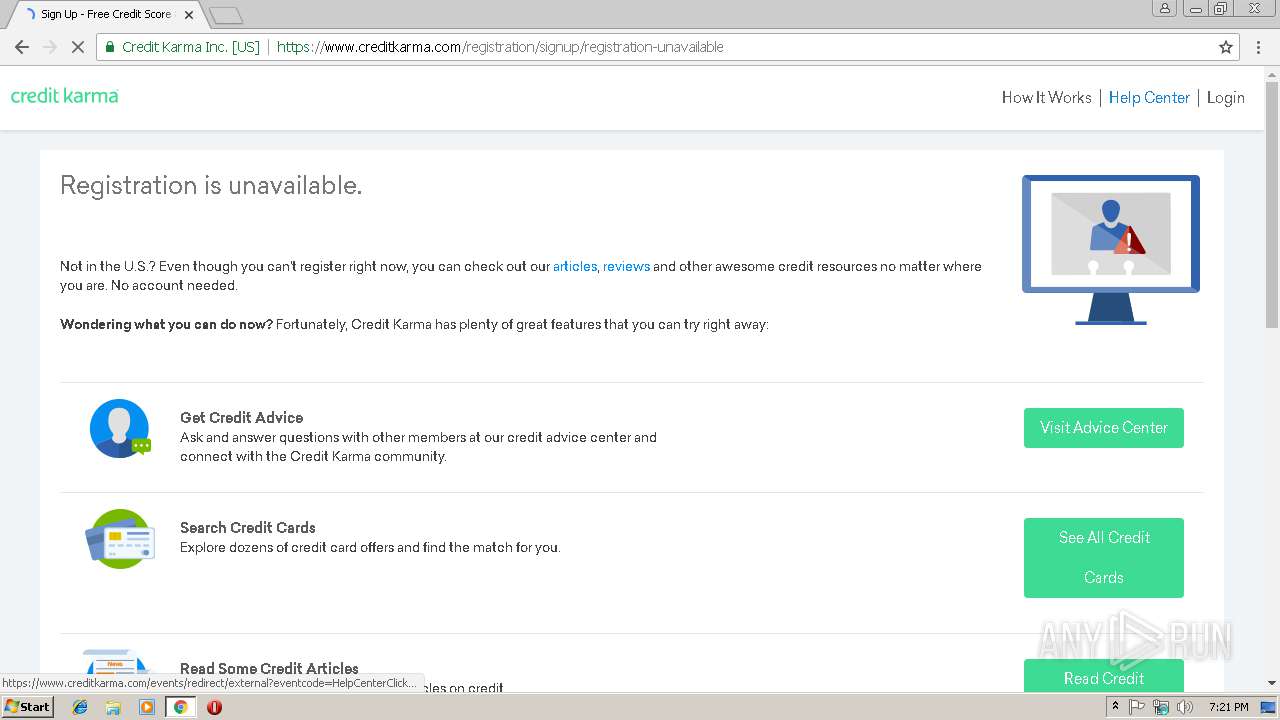Open Chrome user profile icon
Viewport: 1280px width, 720px height.
pyautogui.click(x=1165, y=8)
